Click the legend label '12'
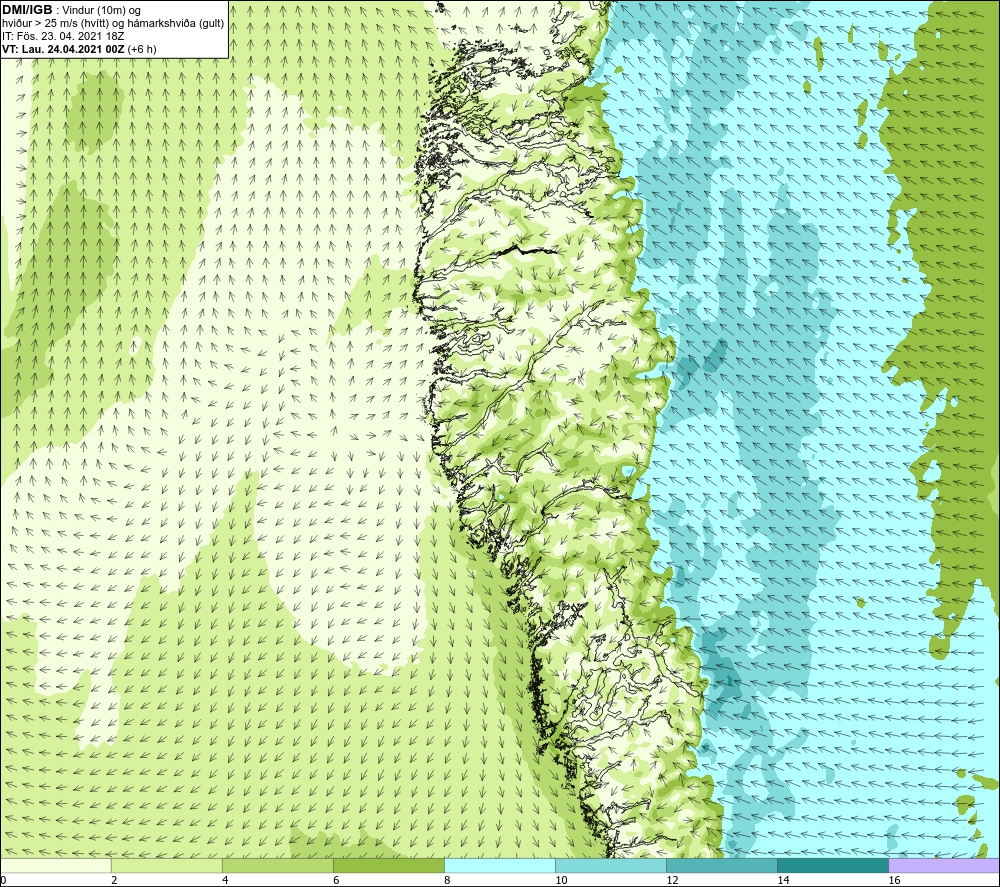 click(672, 881)
